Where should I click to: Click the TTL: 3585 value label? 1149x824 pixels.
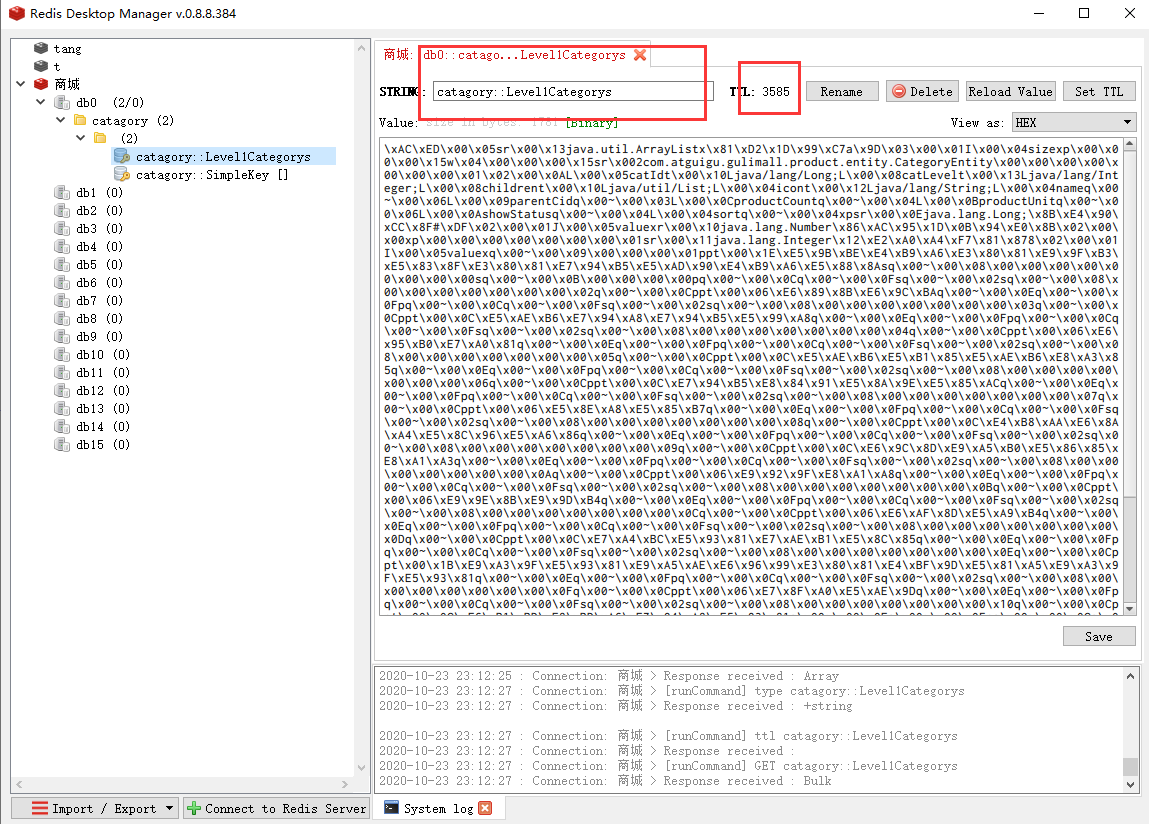pyautogui.click(x=760, y=92)
